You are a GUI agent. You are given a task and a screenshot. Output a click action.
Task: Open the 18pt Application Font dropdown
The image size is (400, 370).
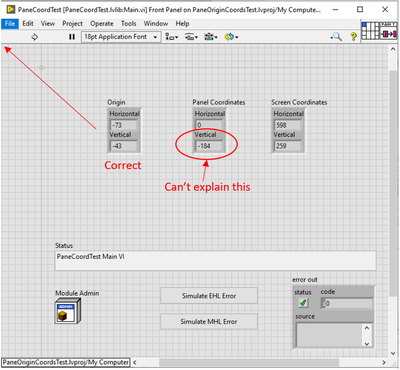point(121,37)
